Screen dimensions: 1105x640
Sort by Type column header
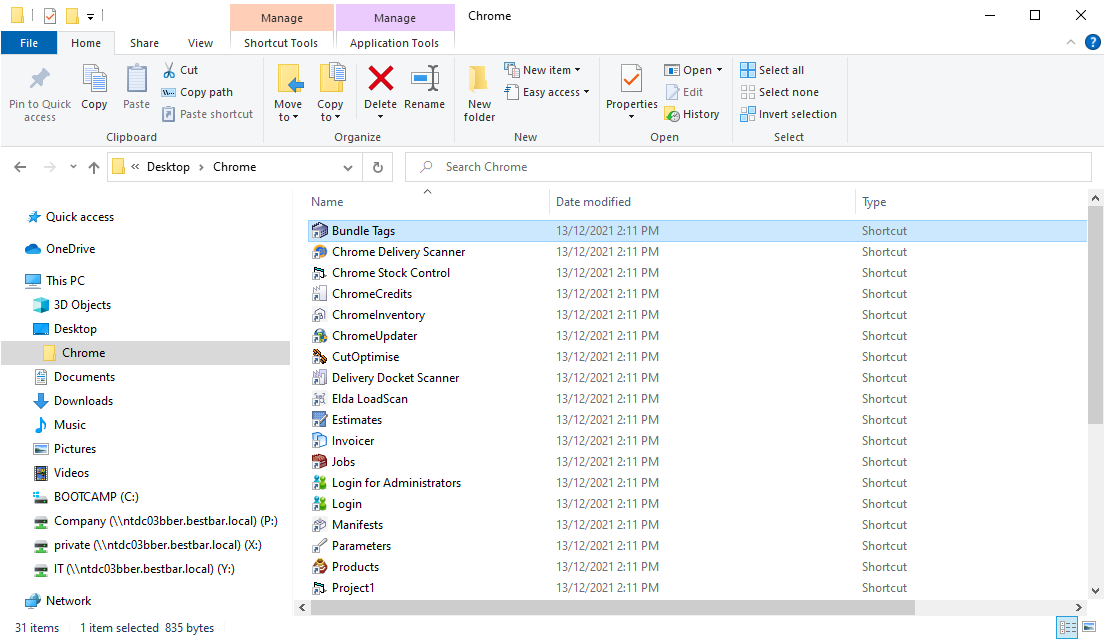pyautogui.click(x=874, y=202)
